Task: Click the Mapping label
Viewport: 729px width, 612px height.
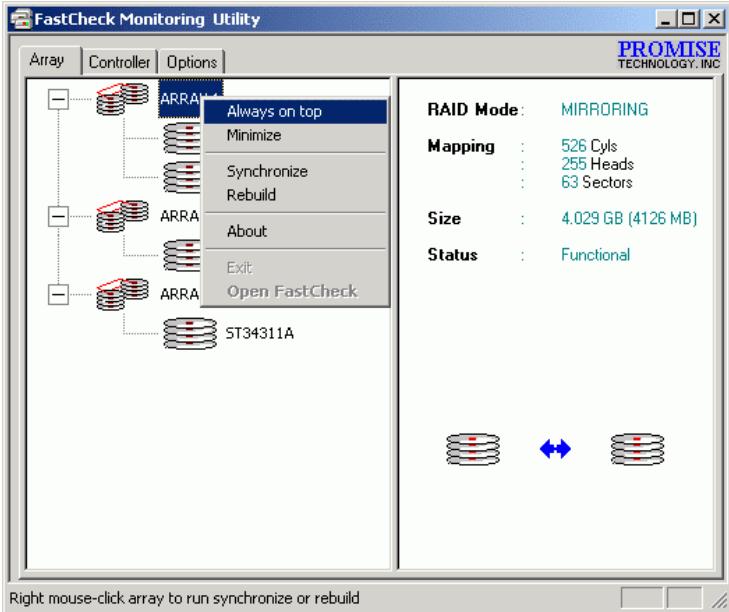Action: point(461,146)
